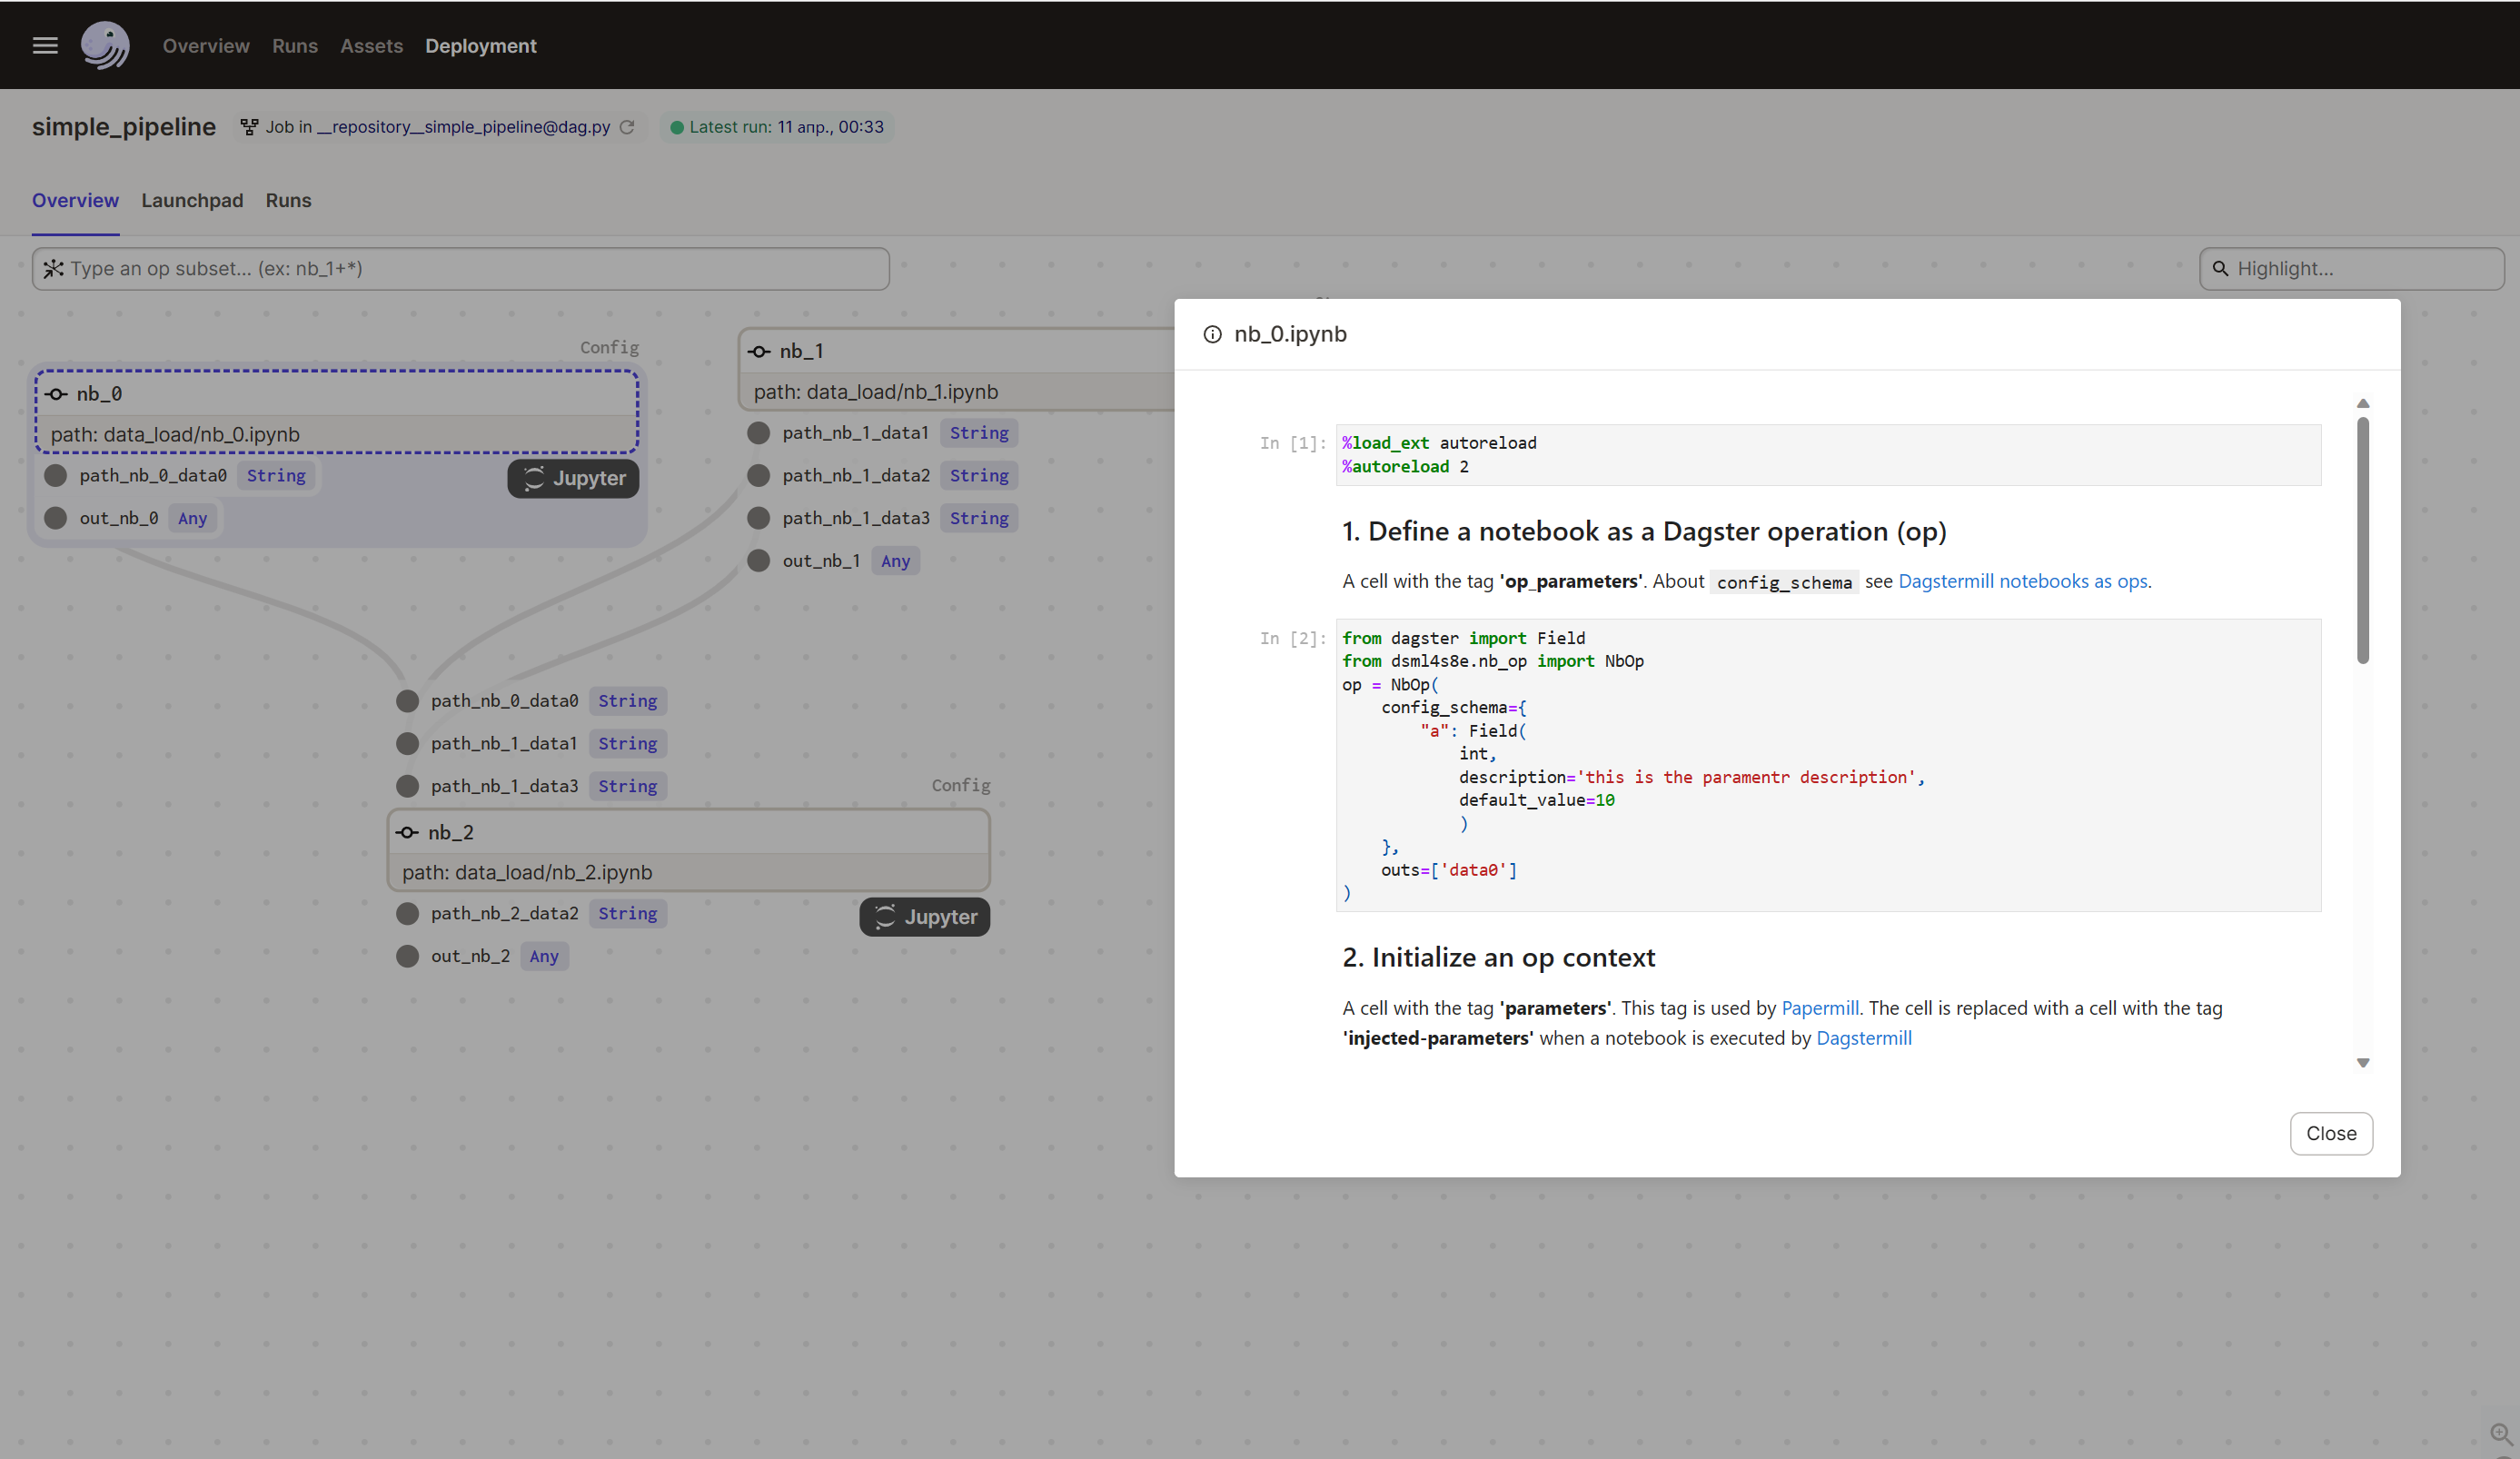2520x1459 pixels.
Task: Click the In [1] code cell
Action: 1828,455
